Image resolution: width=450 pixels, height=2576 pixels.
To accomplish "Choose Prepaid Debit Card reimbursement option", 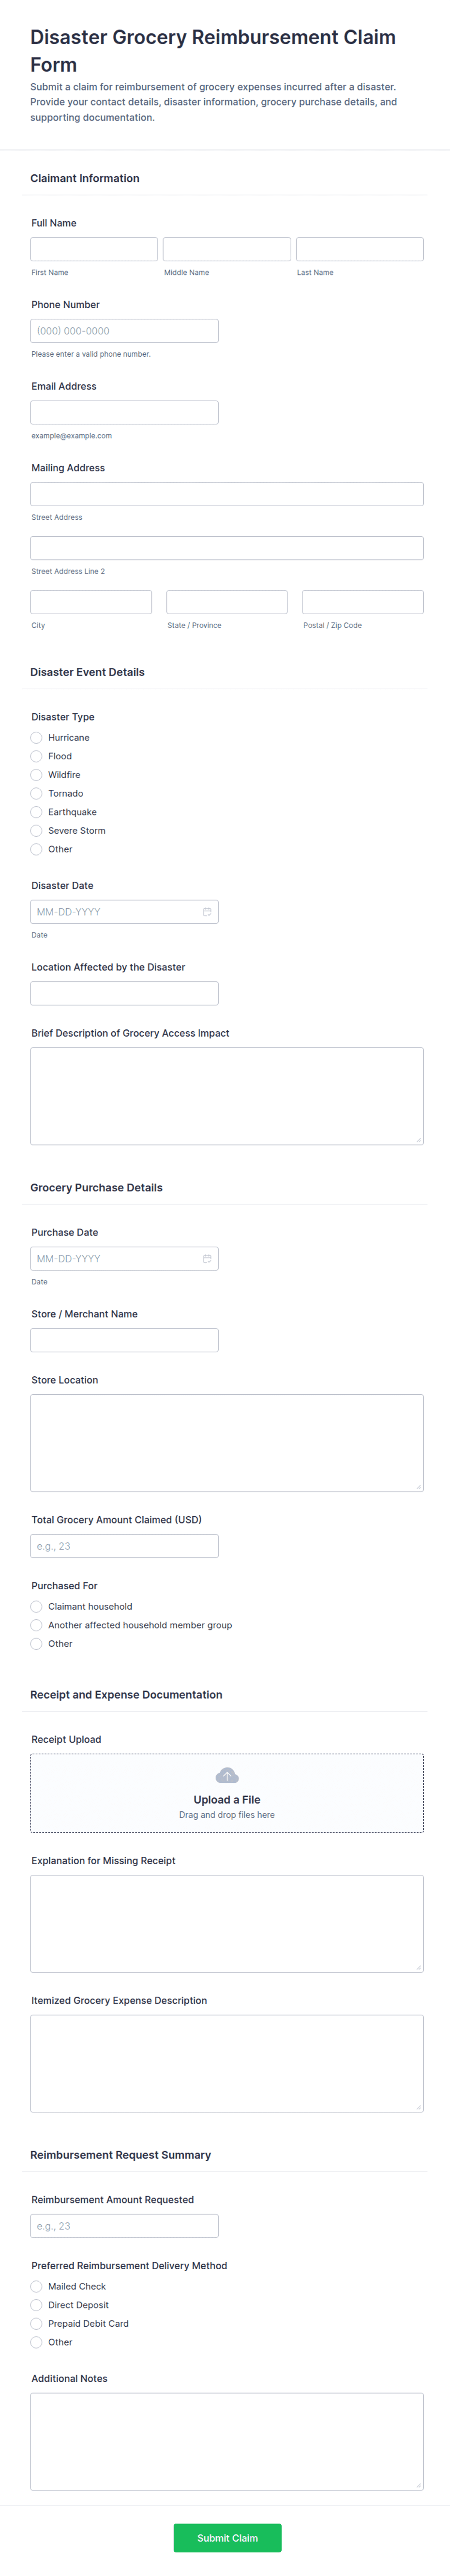I will pos(36,2324).
